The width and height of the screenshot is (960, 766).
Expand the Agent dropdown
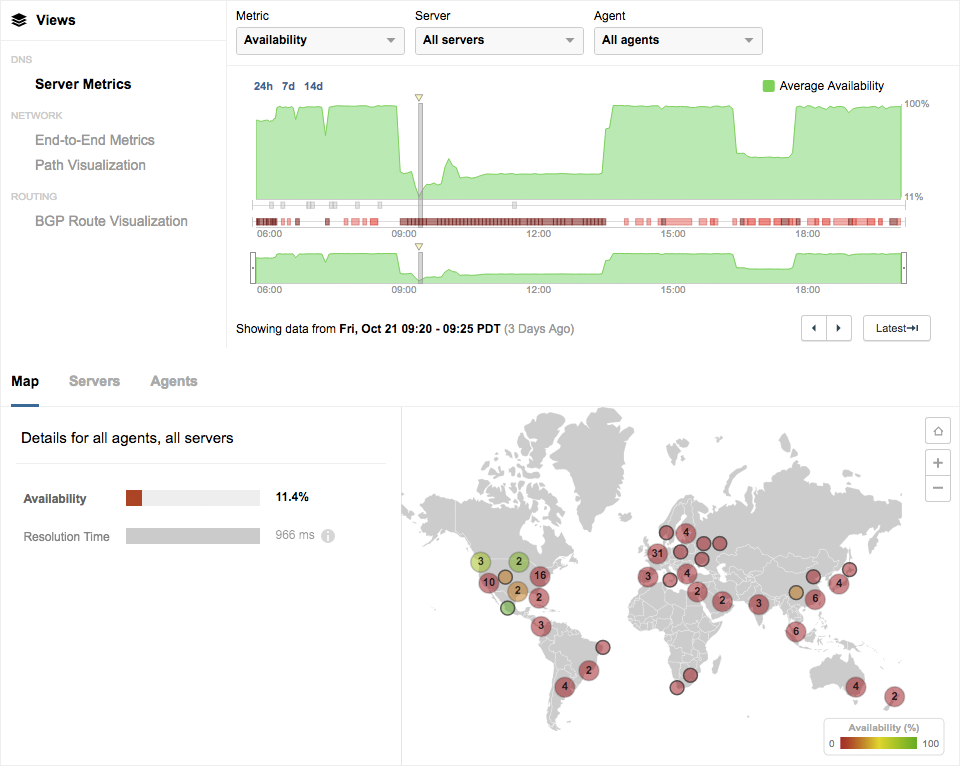[x=677, y=40]
